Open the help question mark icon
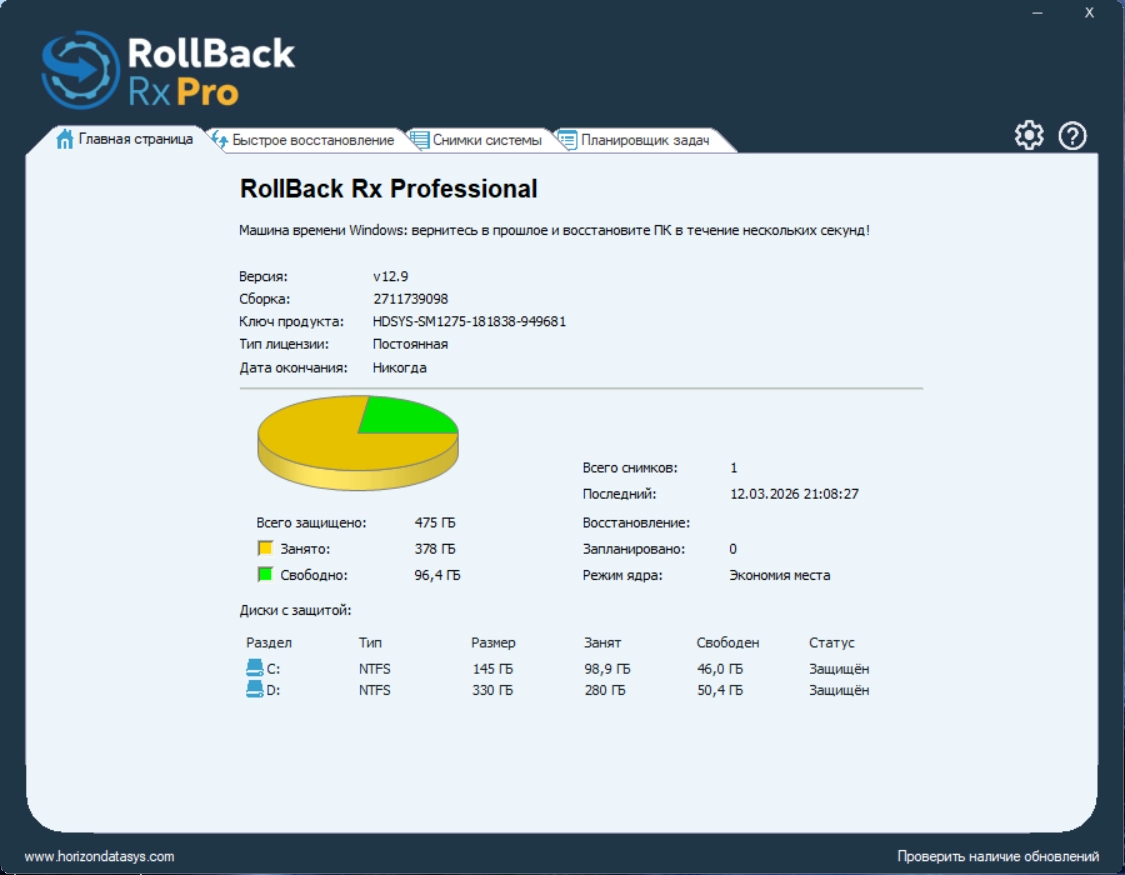The width and height of the screenshot is (1125, 875). click(1073, 136)
